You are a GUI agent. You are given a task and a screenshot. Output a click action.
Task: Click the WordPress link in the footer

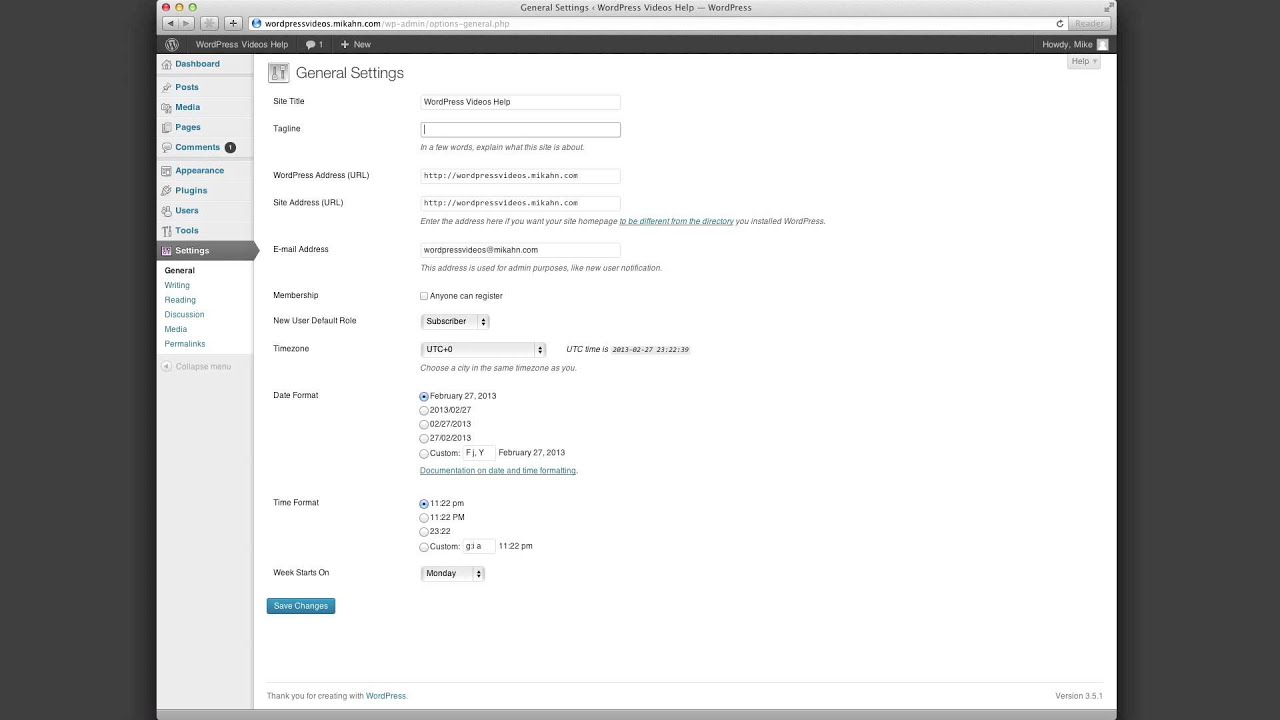tap(386, 696)
